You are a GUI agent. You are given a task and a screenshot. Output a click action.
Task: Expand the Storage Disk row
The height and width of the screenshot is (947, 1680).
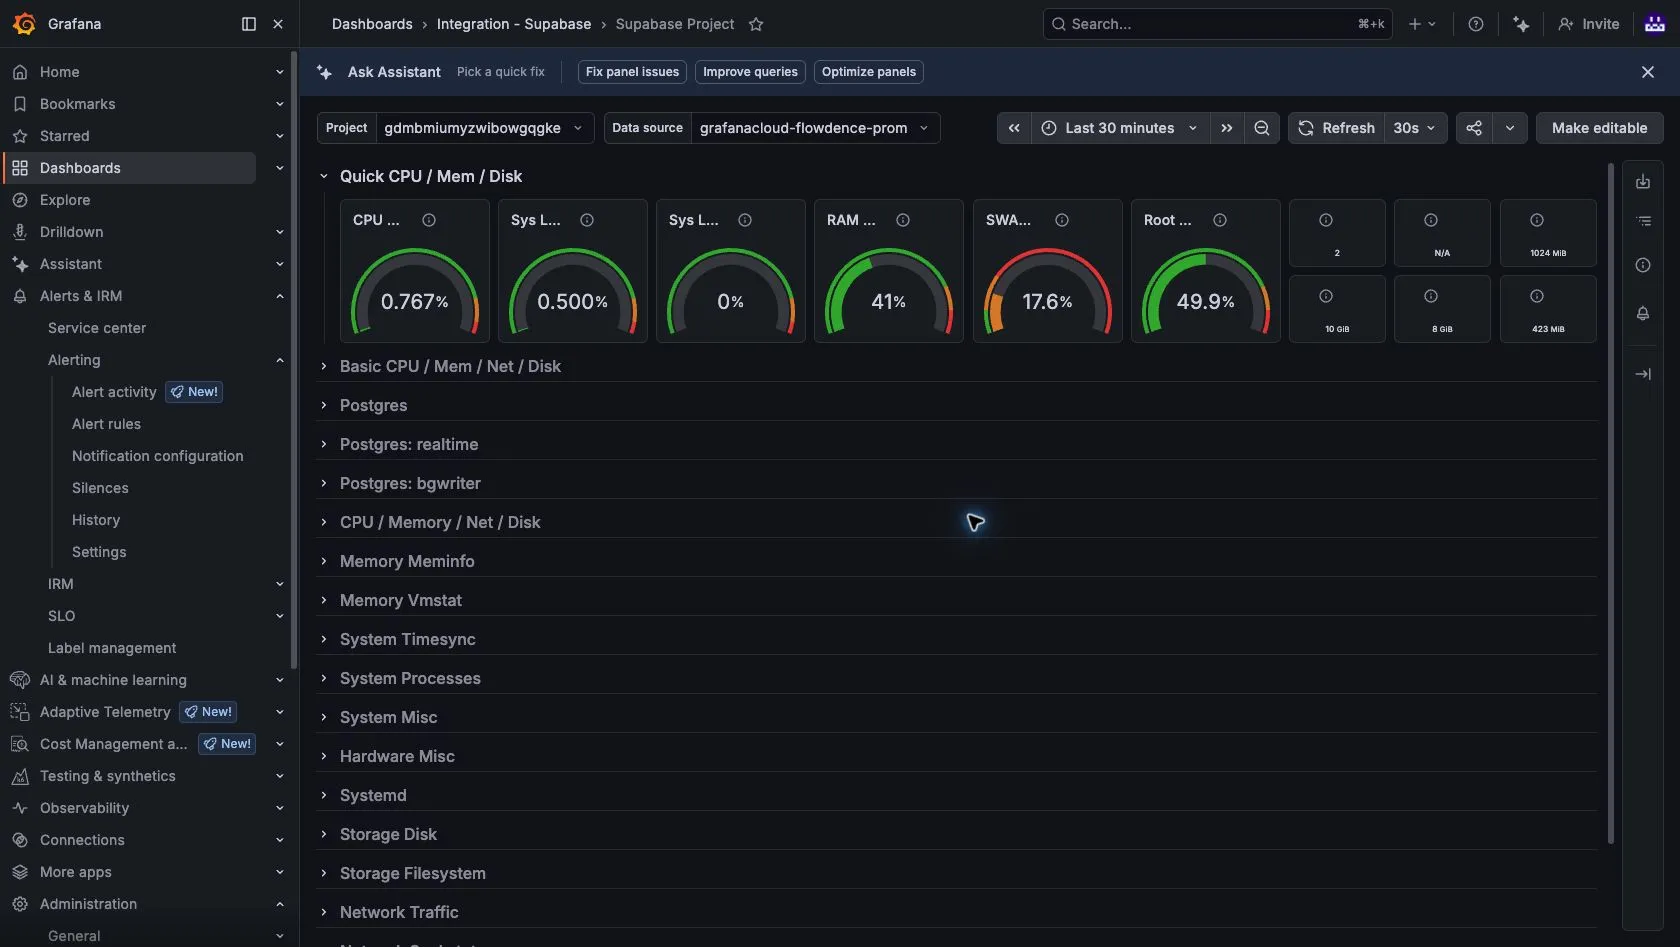[x=324, y=834]
